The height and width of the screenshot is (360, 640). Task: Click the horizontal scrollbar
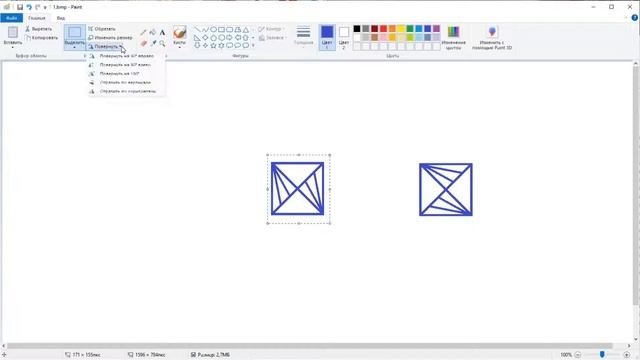pos(309,346)
